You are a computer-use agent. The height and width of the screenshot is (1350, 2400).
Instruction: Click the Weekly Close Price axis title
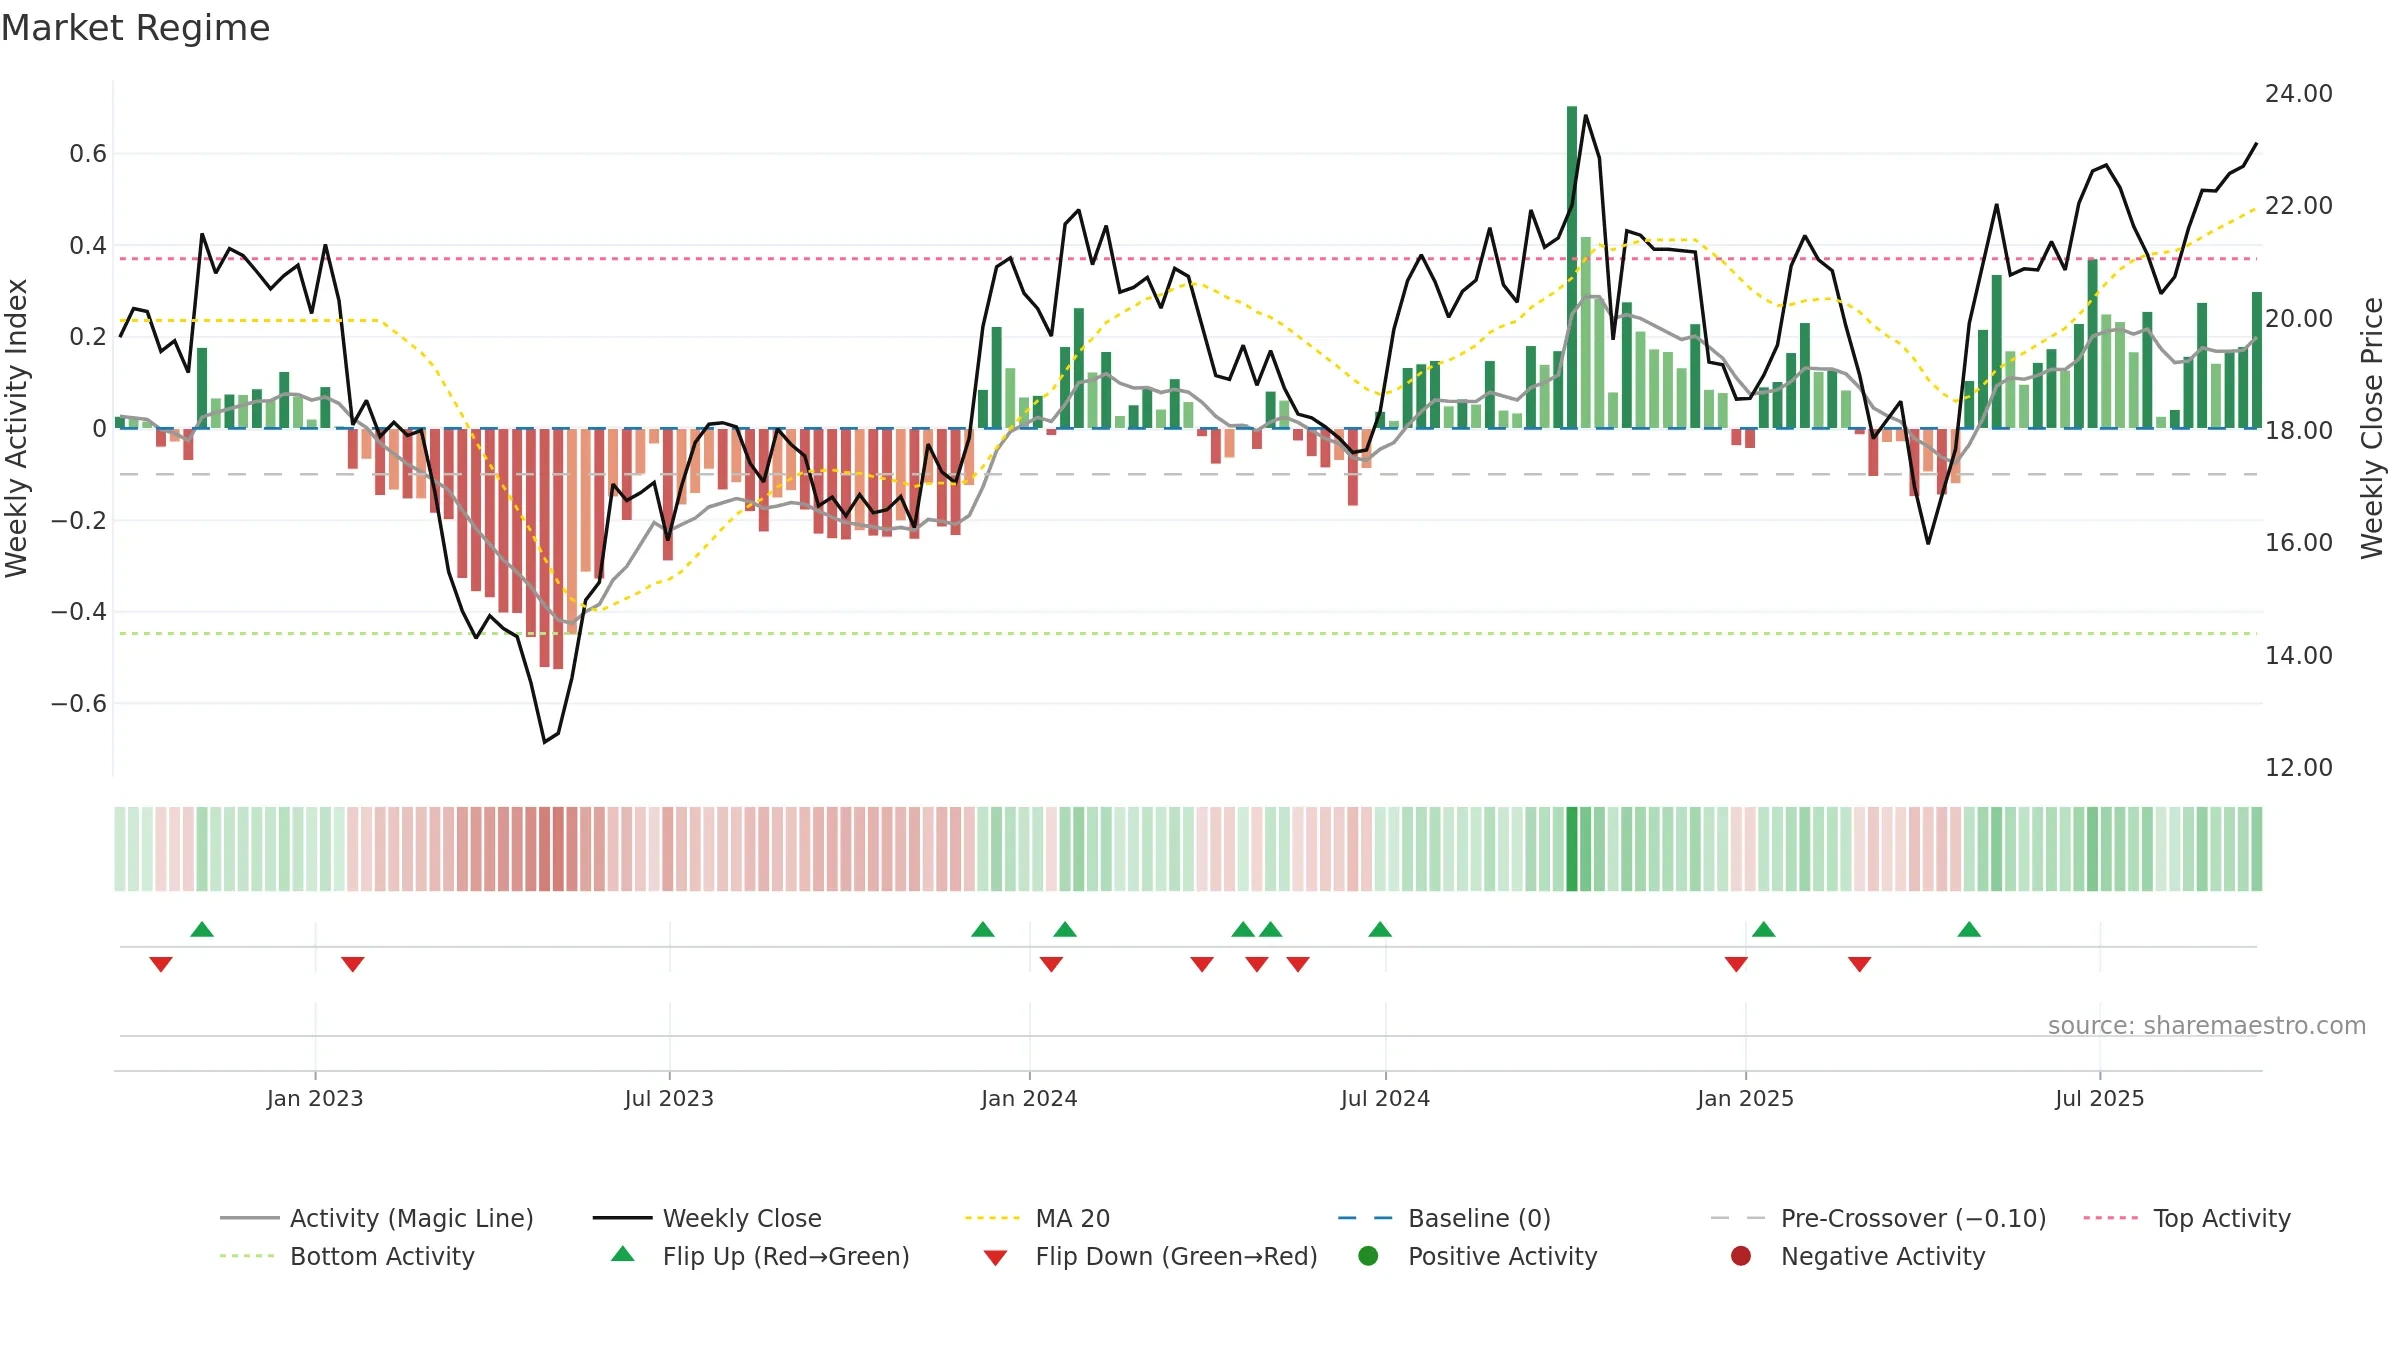tap(2373, 428)
